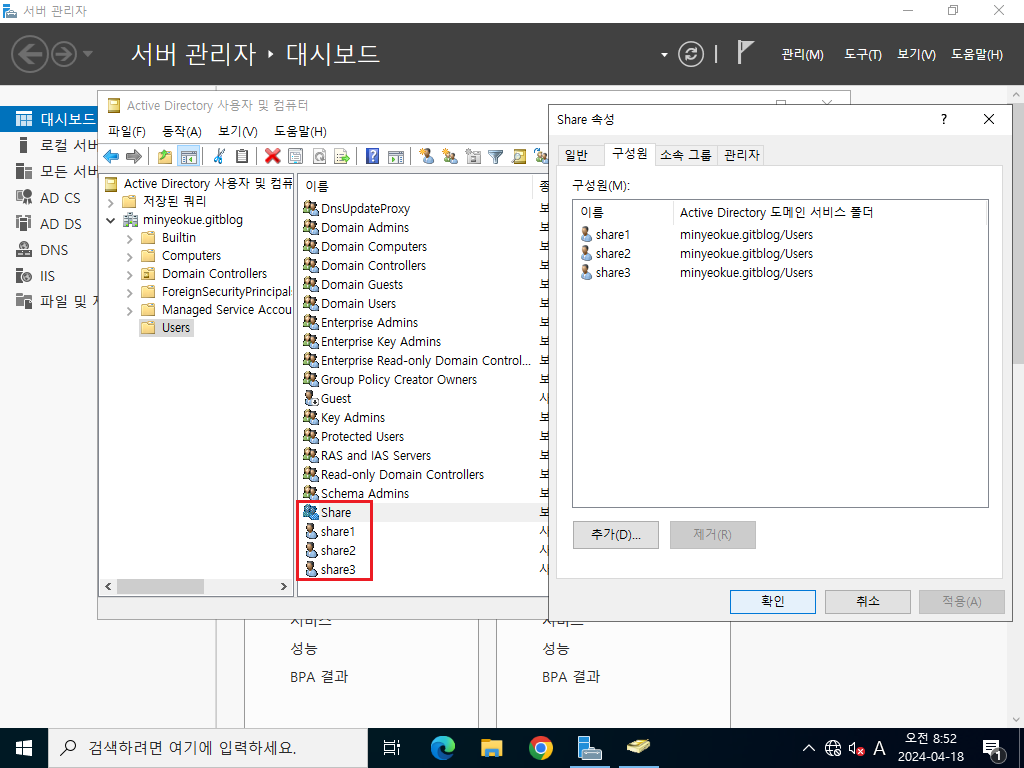Image resolution: width=1024 pixels, height=768 pixels.
Task: Click the show action pane icon
Action: [396, 156]
